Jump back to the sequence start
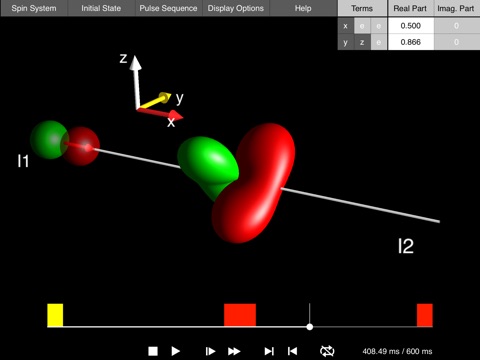The width and height of the screenshot is (480, 360). (292, 351)
